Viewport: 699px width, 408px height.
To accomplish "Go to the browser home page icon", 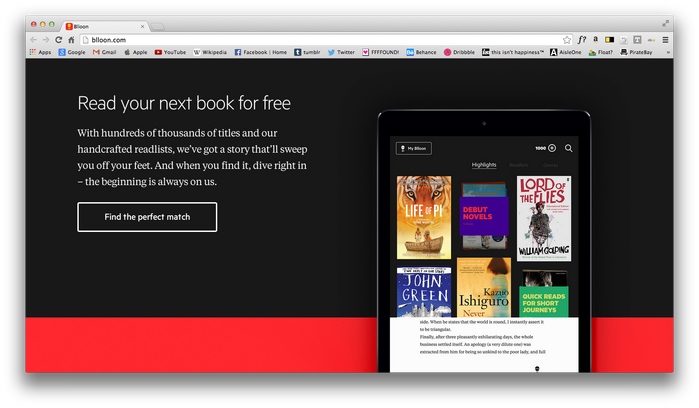I will coord(71,40).
